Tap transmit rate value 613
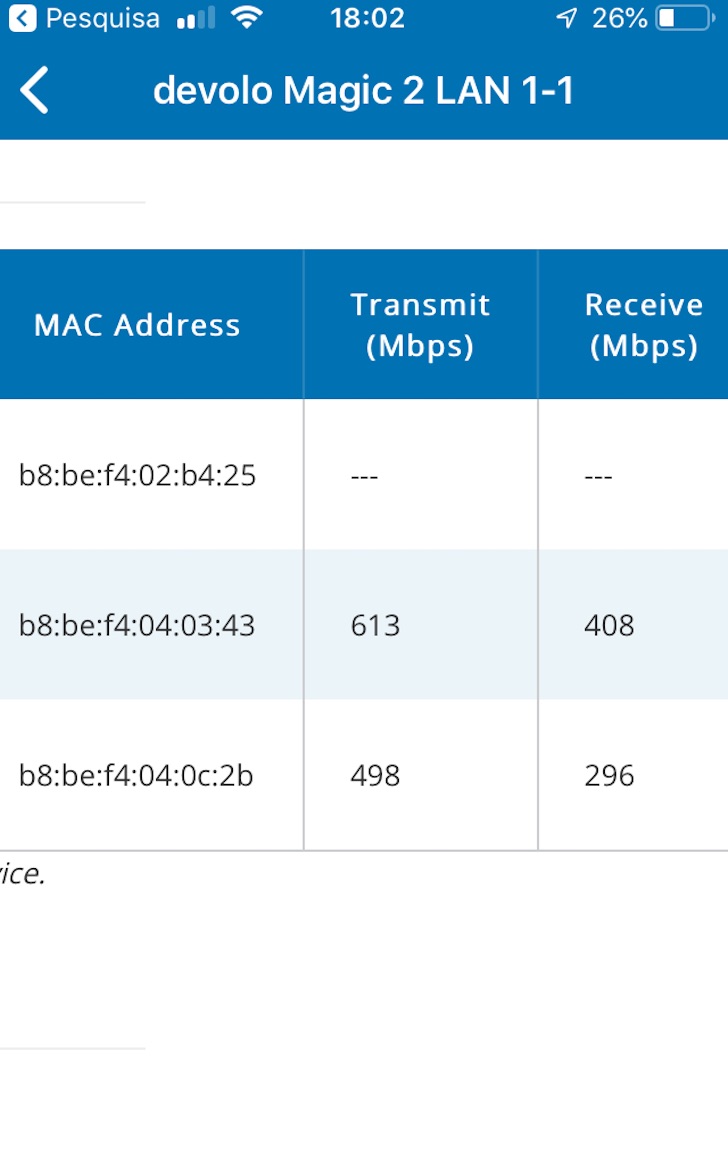 (x=375, y=625)
